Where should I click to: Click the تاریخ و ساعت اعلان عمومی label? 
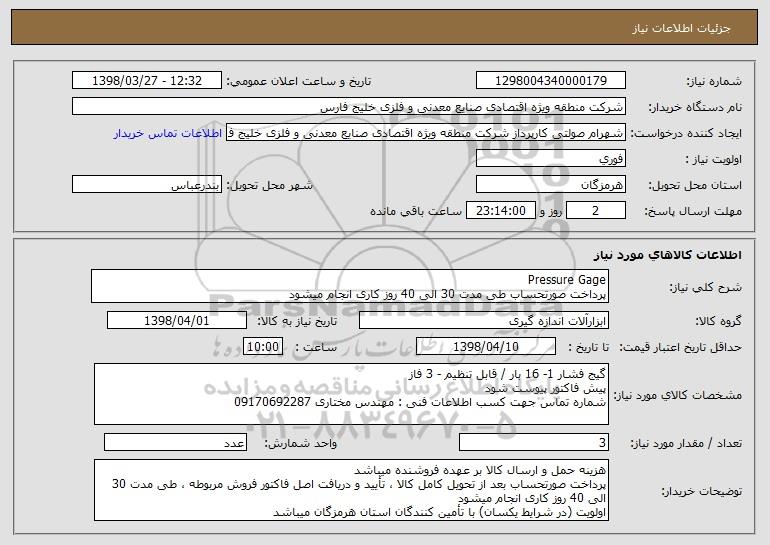[x=299, y=81]
